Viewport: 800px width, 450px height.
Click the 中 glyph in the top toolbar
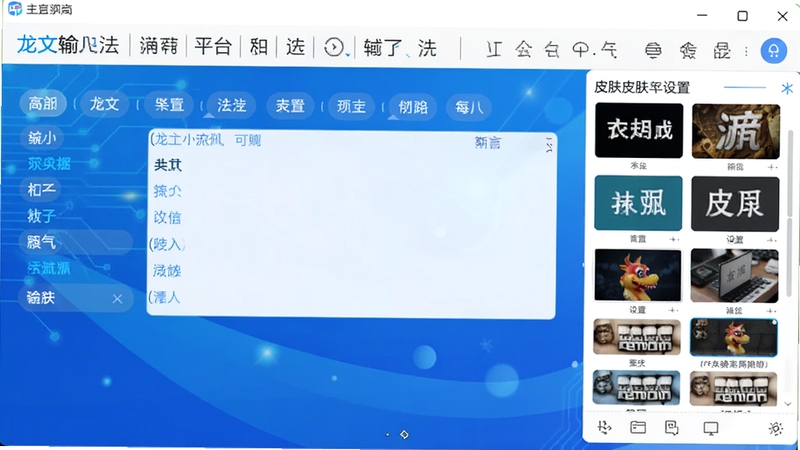[581, 49]
